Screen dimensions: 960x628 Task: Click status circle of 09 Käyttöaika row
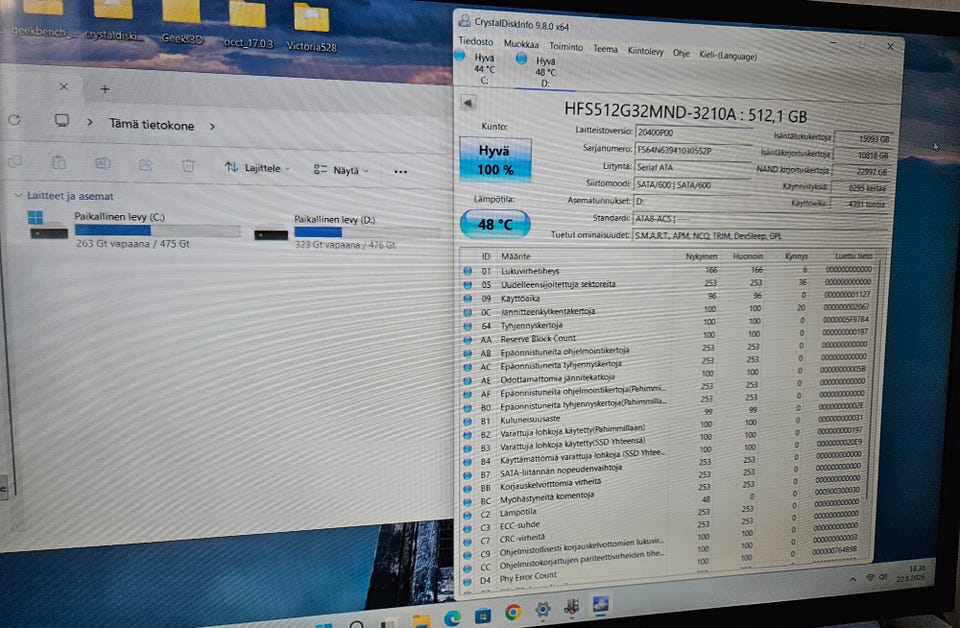tap(468, 298)
